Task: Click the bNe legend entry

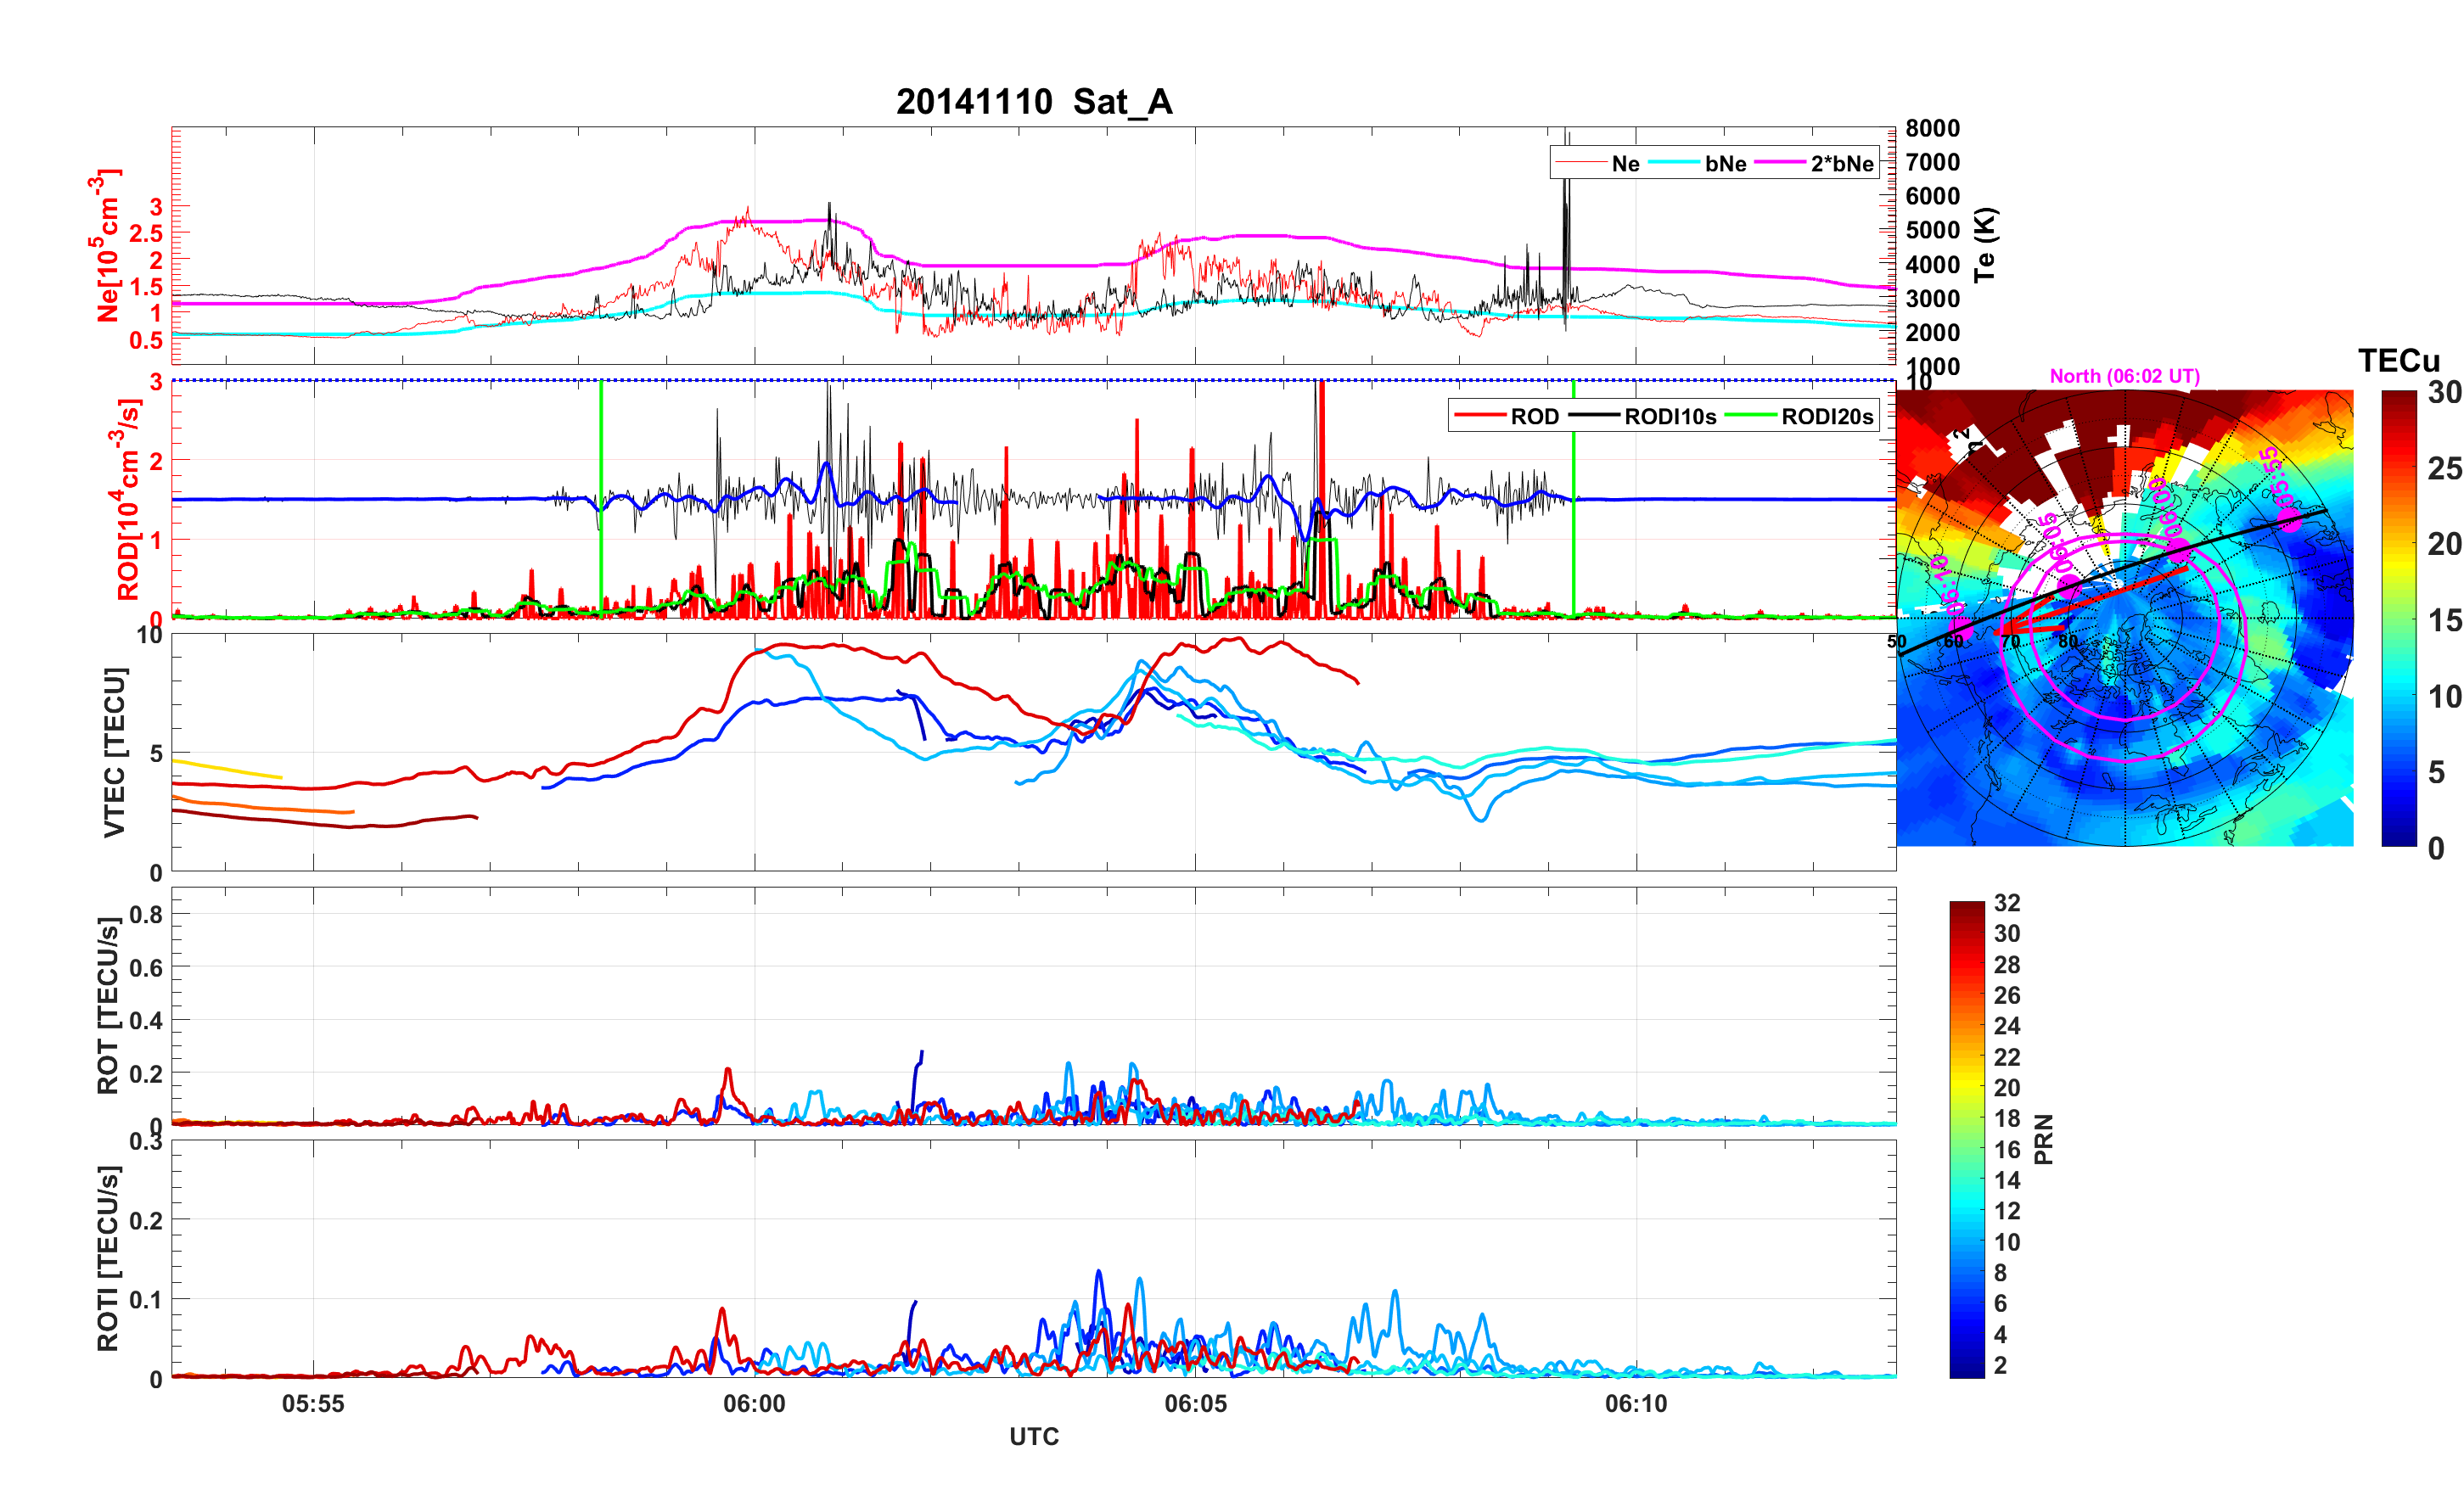Action: tap(1725, 164)
